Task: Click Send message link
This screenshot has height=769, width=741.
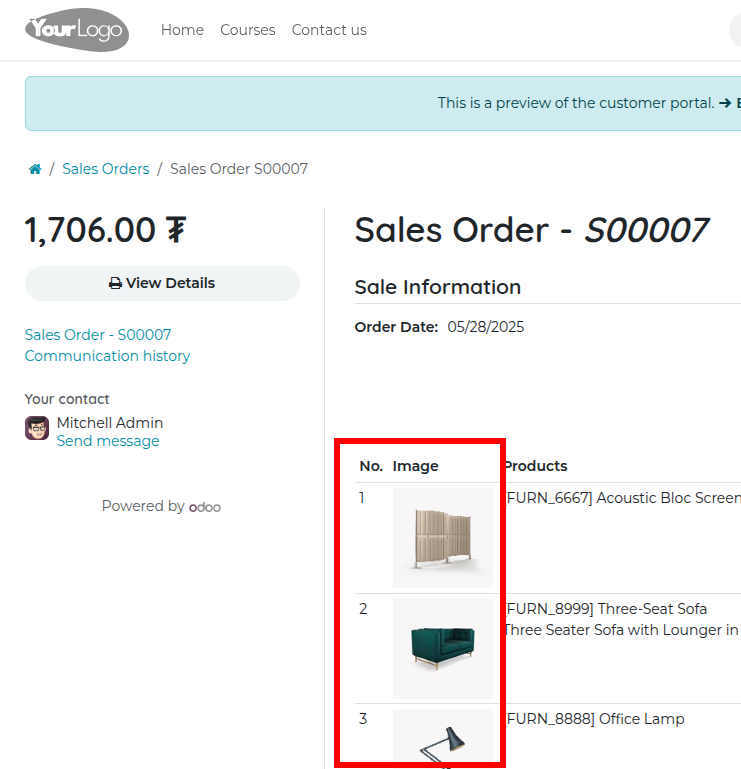Action: point(108,441)
